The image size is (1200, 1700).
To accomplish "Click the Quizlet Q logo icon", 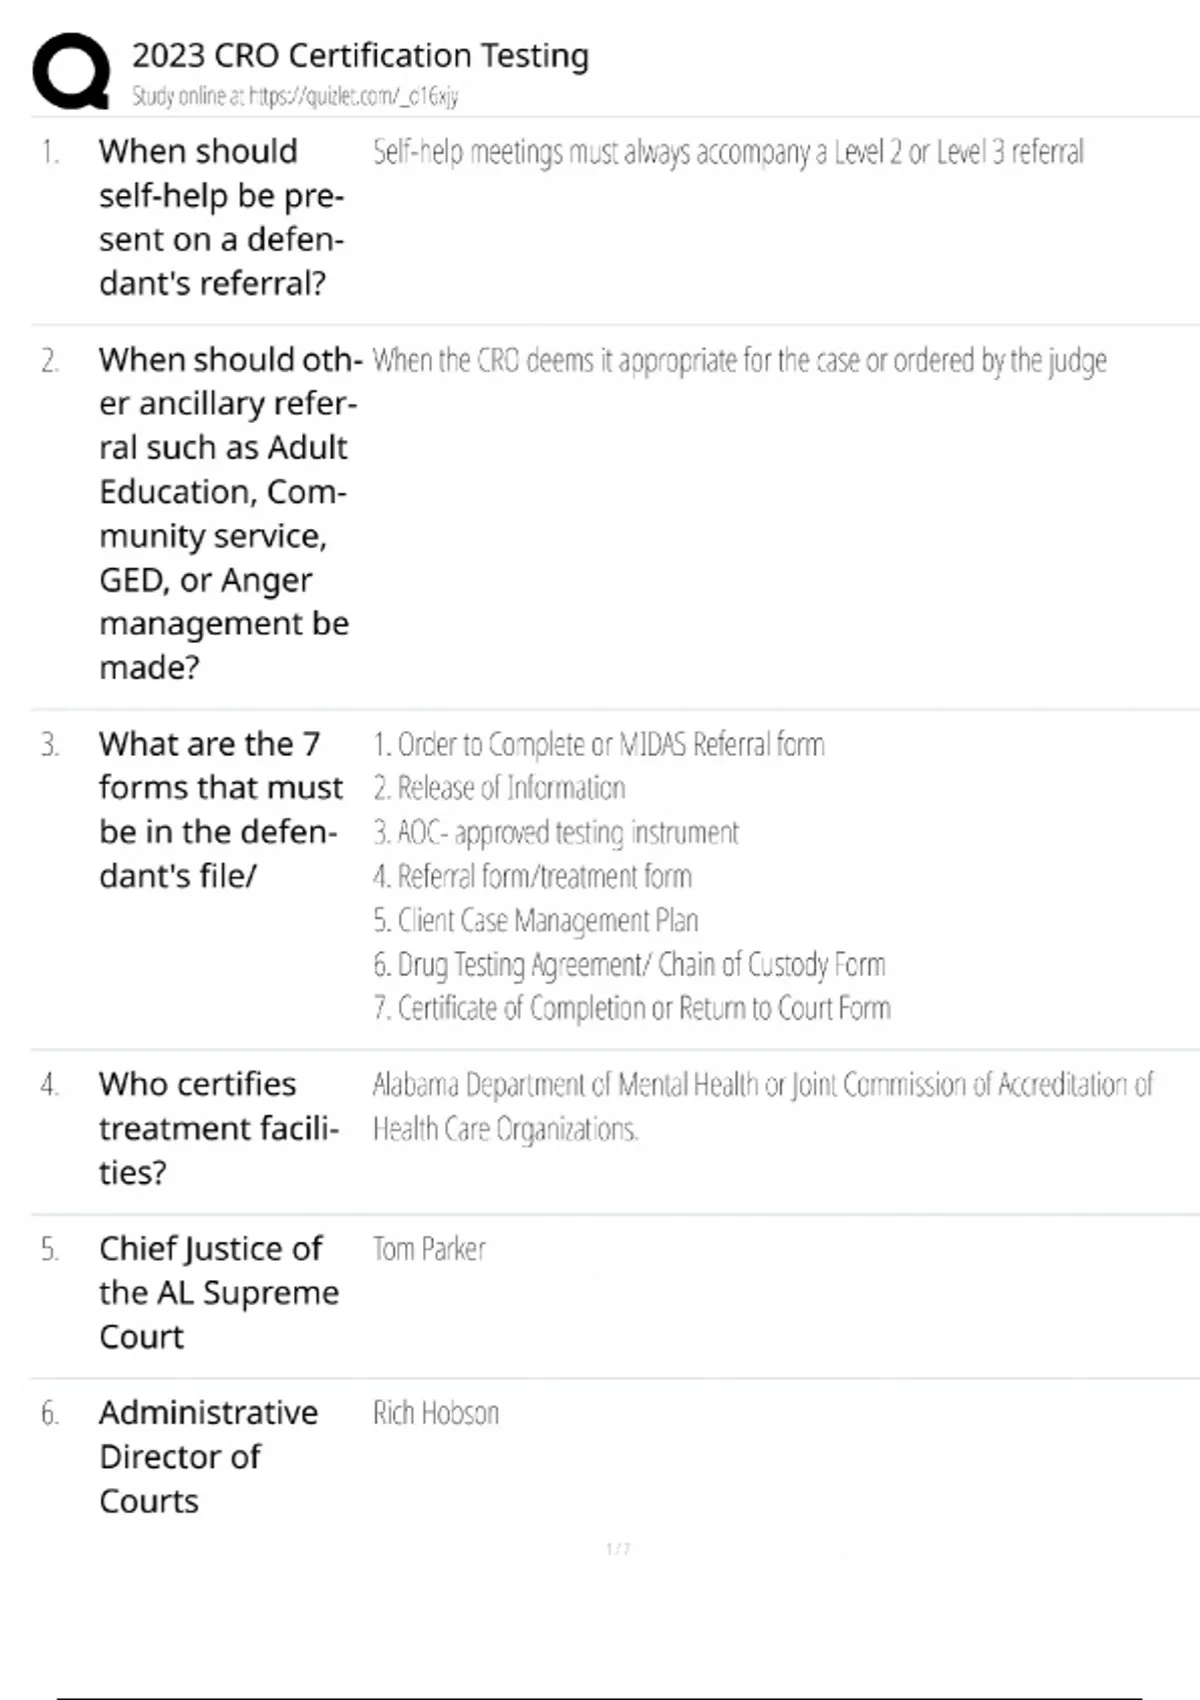I will [71, 70].
